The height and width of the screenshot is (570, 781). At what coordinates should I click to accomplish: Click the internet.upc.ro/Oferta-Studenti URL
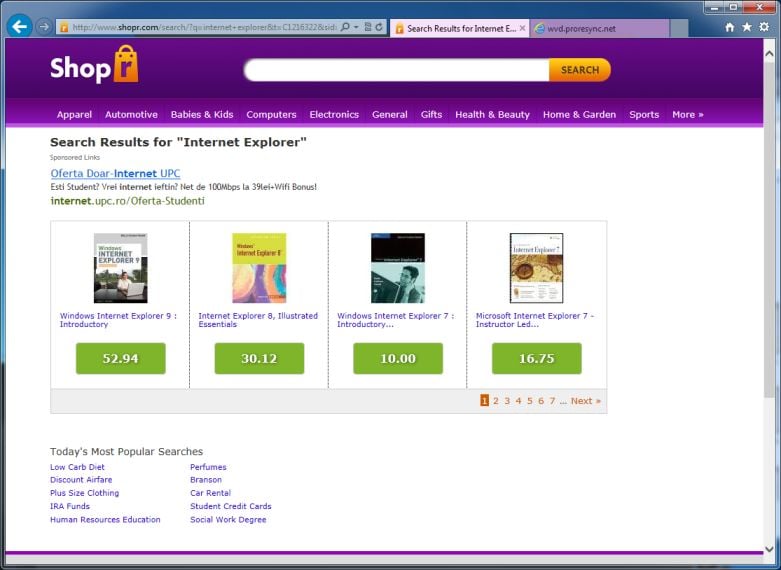(x=128, y=201)
